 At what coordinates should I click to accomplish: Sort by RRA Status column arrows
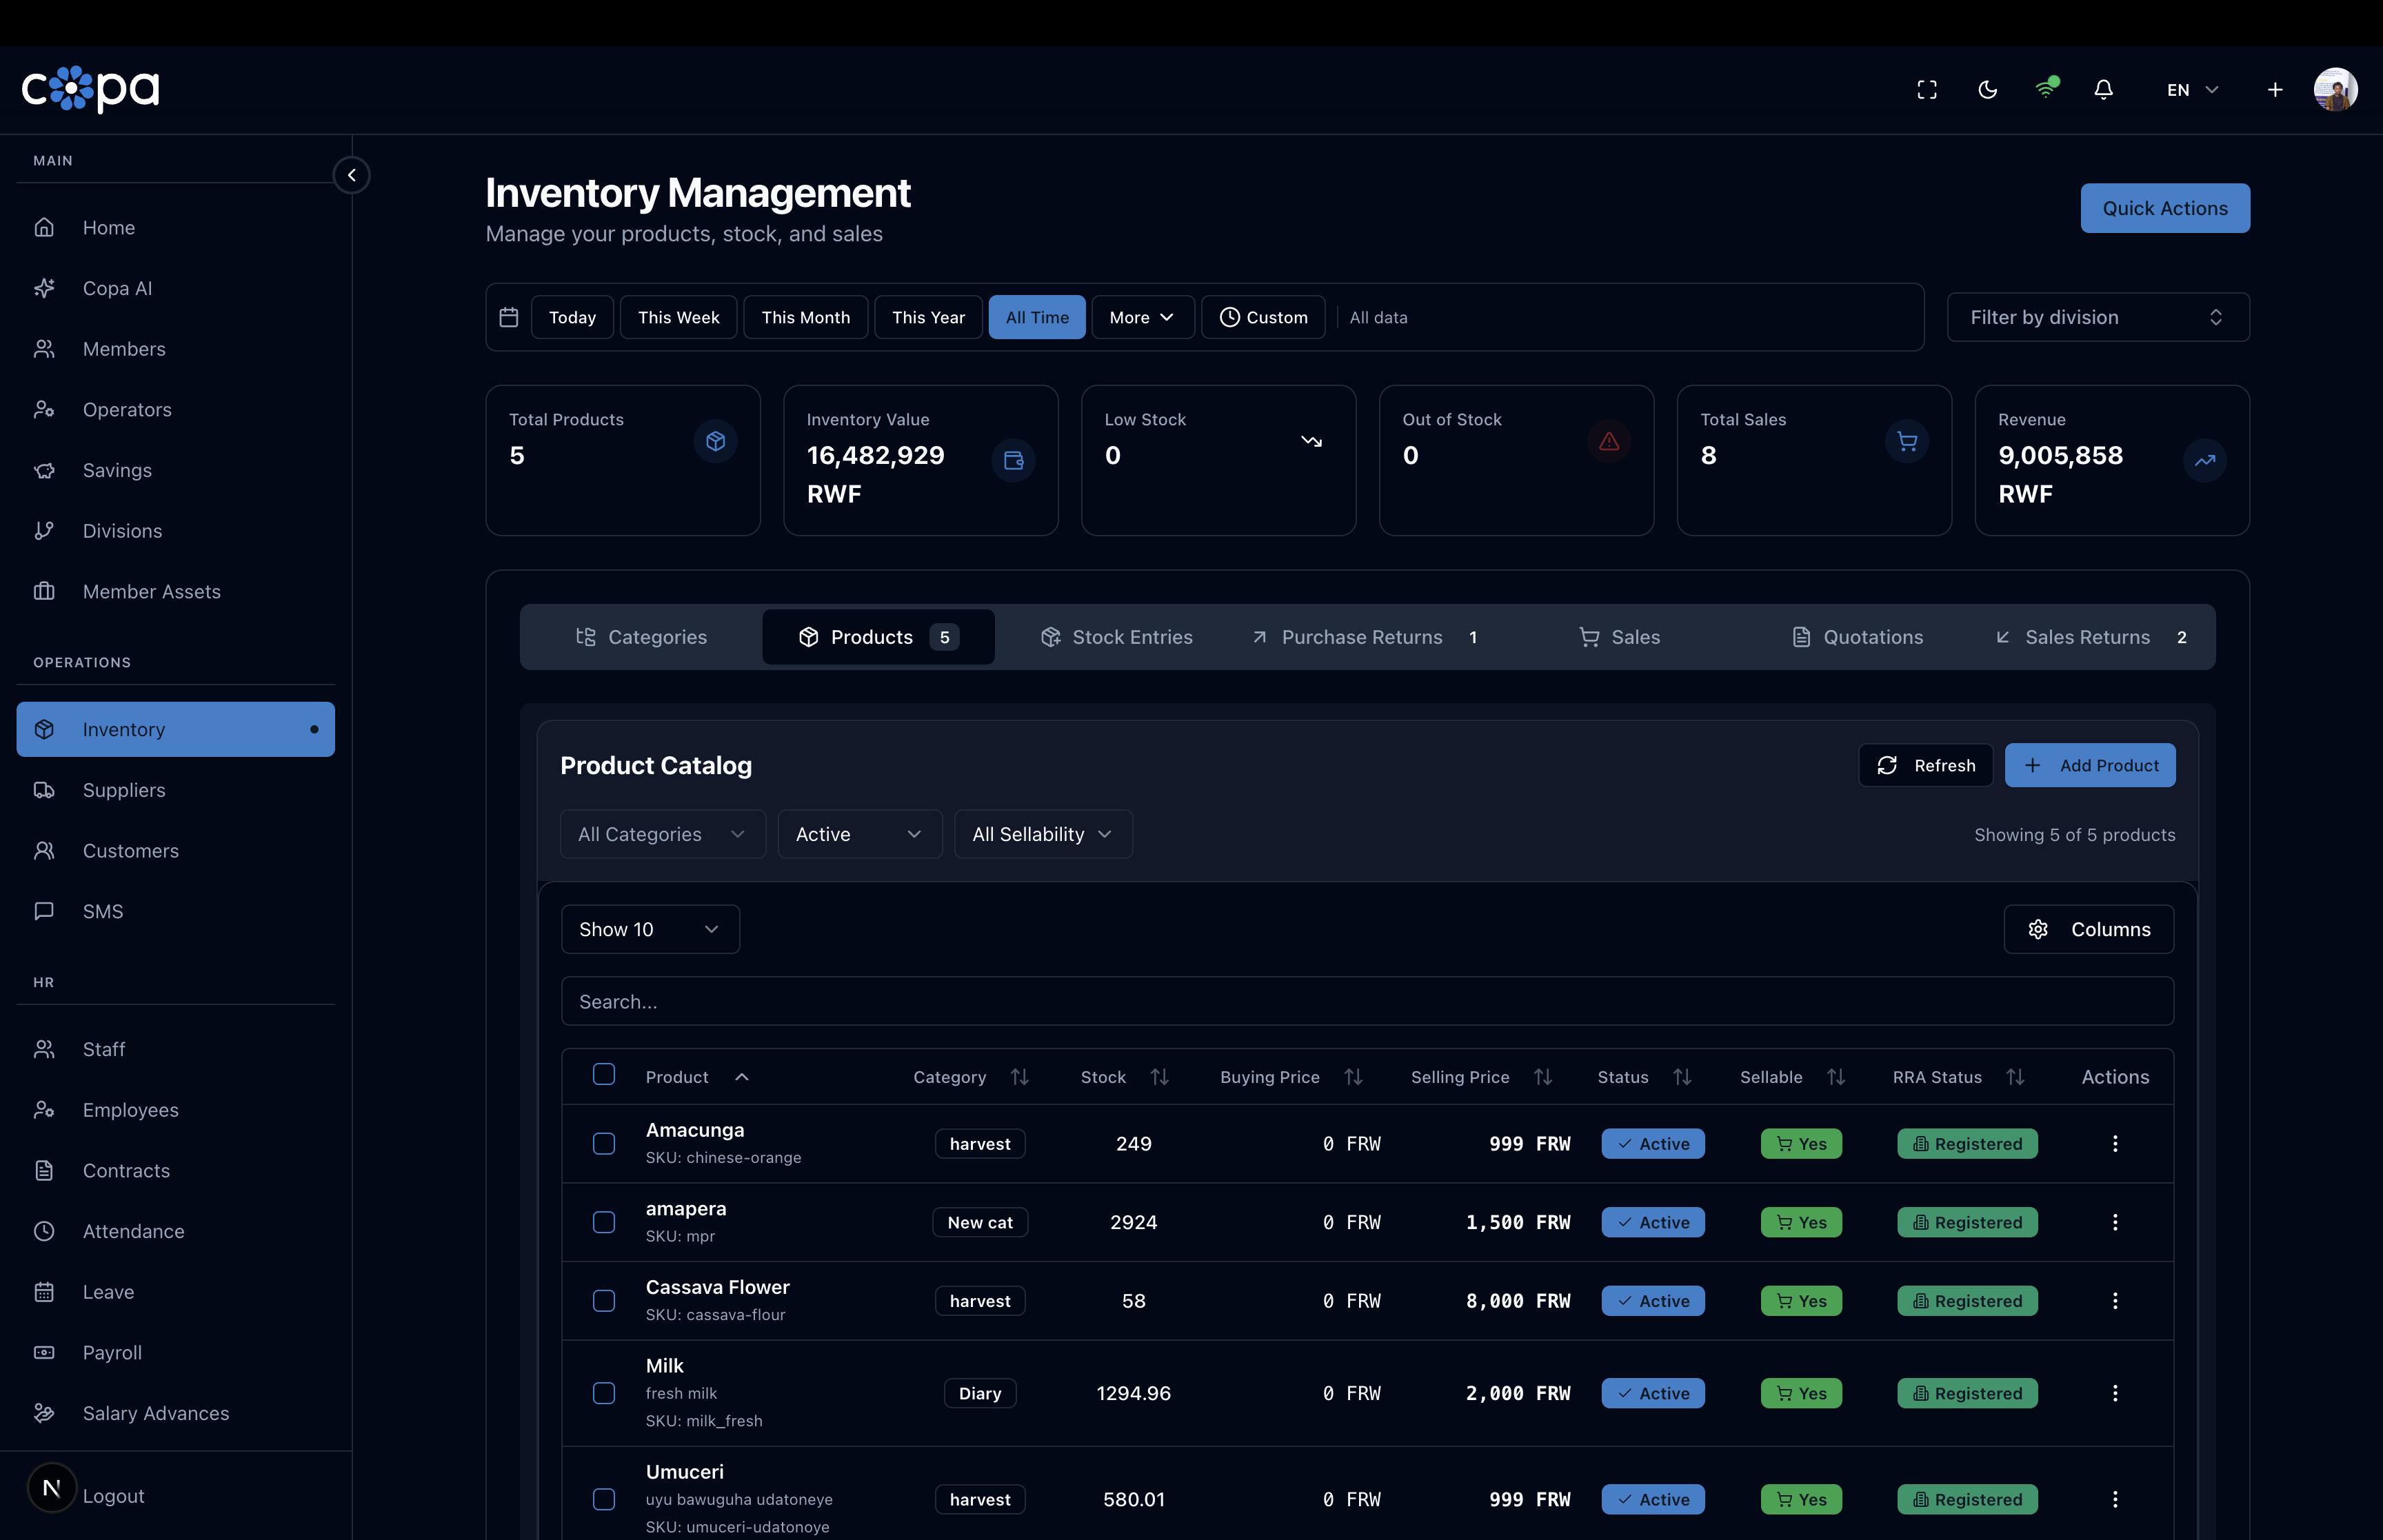pyautogui.click(x=2016, y=1077)
